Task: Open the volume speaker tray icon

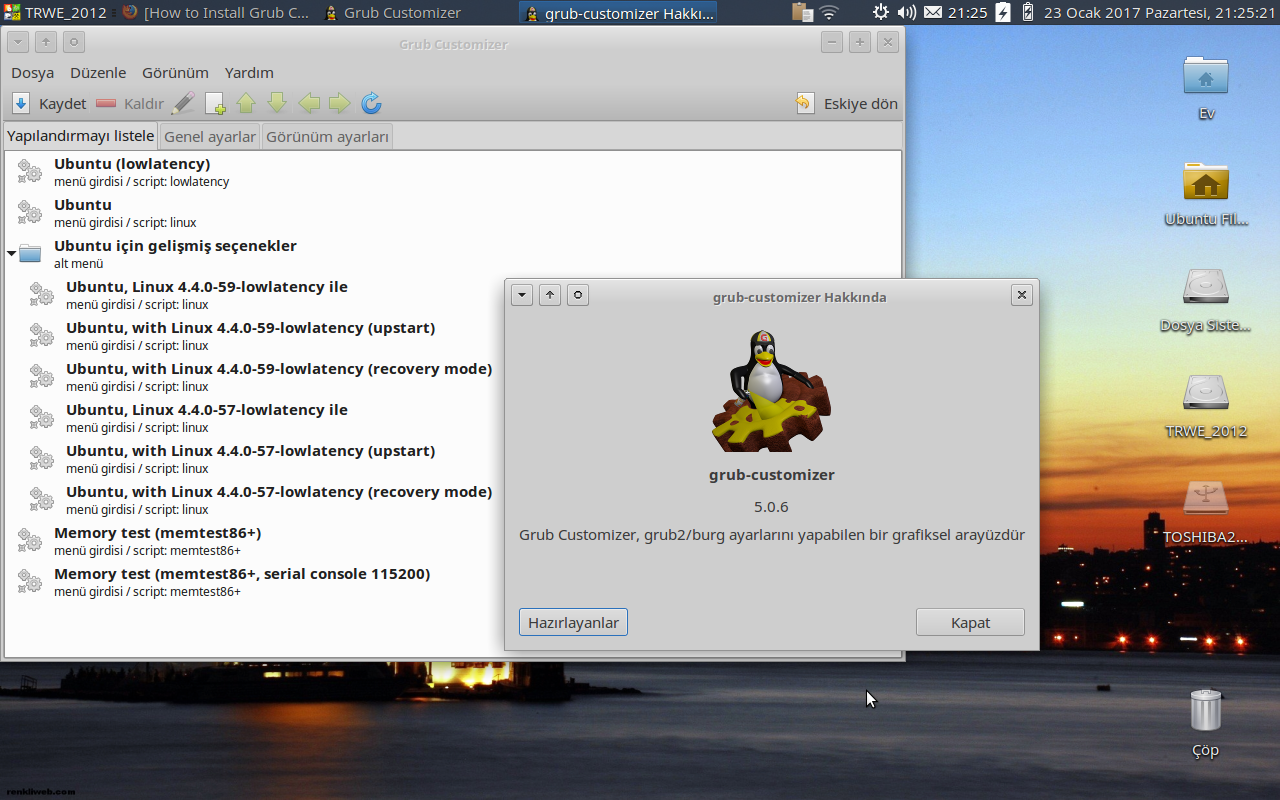Action: (x=907, y=13)
